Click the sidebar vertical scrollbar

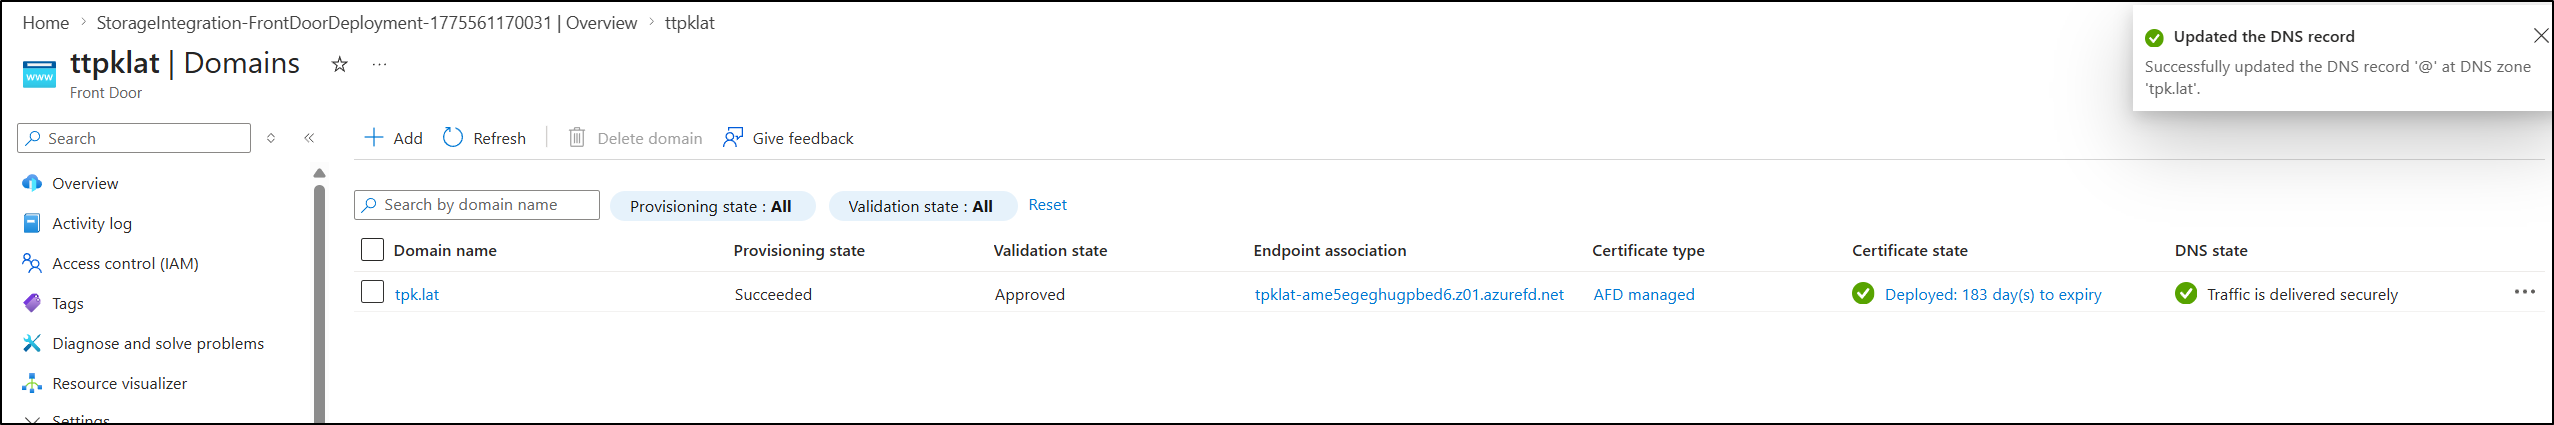[x=319, y=300]
